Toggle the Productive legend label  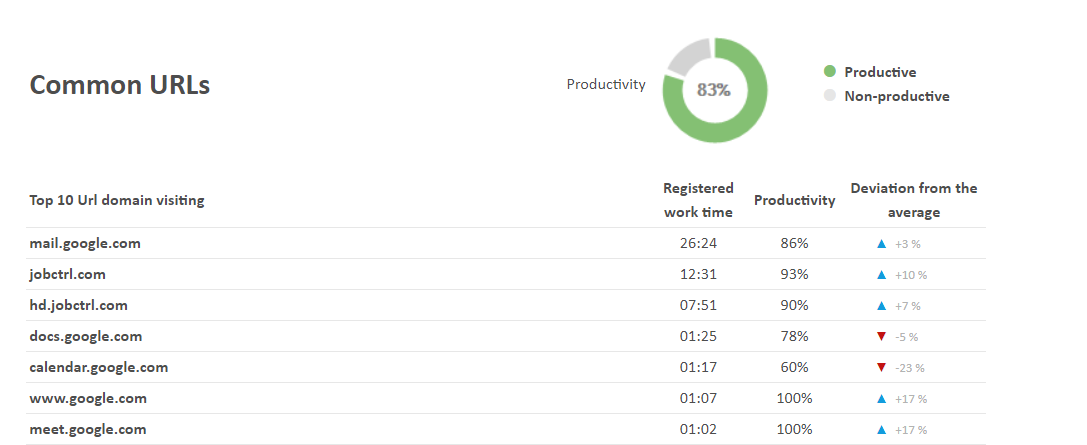[x=880, y=72]
